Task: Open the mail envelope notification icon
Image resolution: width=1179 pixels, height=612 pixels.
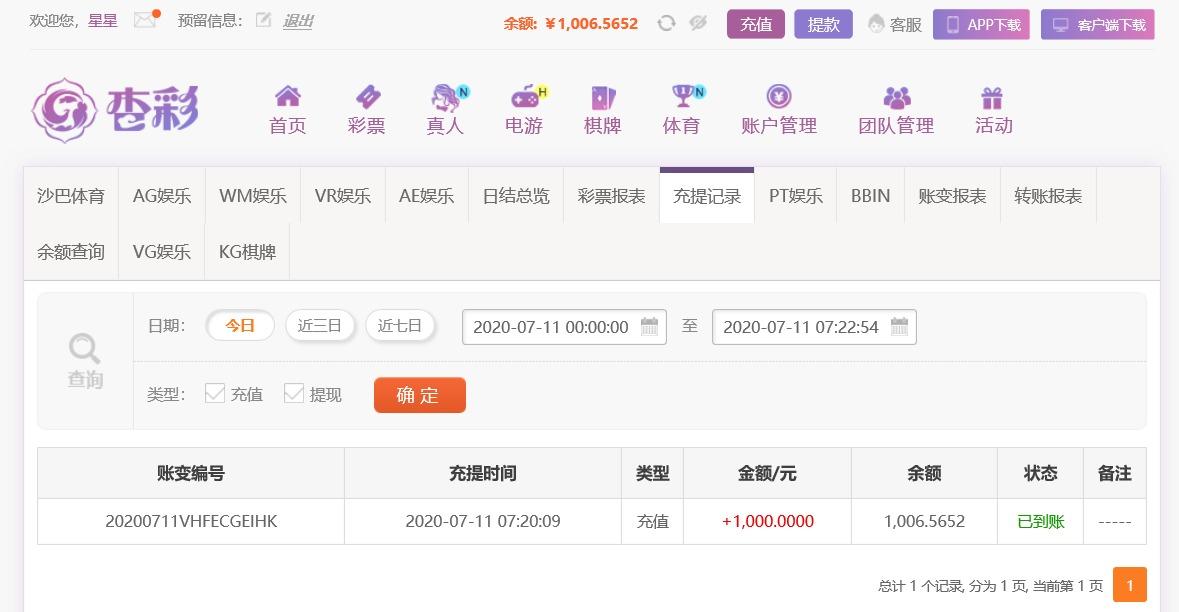Action: point(146,20)
